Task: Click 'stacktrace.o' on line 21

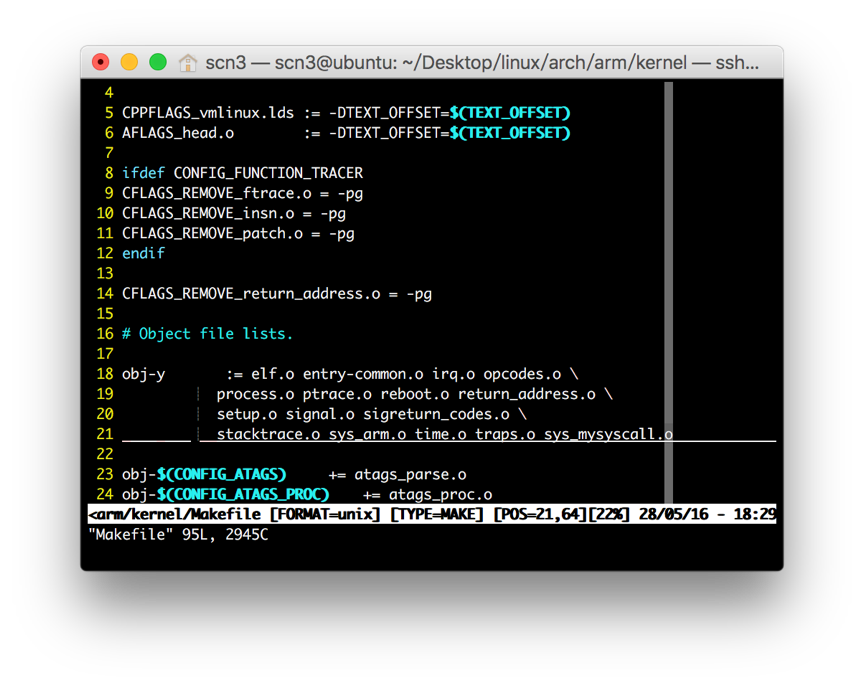Action: coord(268,434)
